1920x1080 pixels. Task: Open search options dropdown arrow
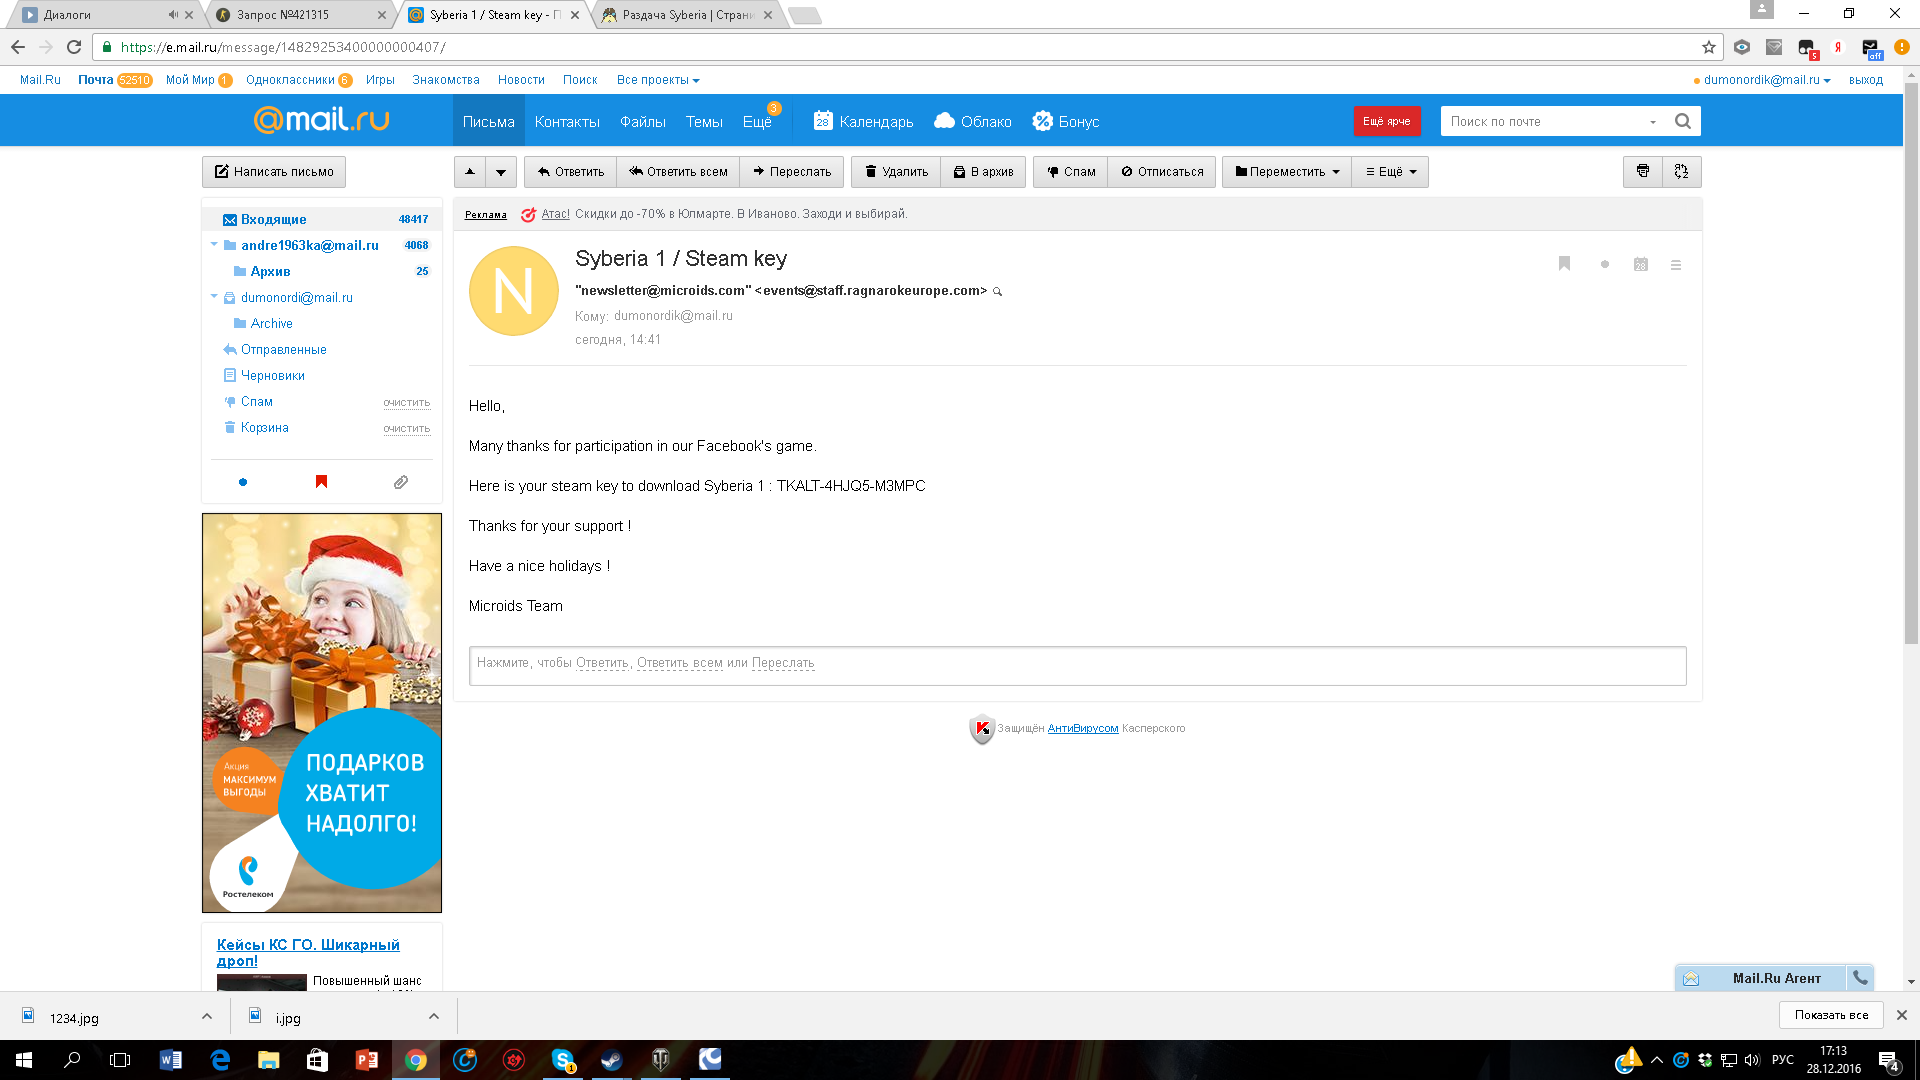point(1653,122)
